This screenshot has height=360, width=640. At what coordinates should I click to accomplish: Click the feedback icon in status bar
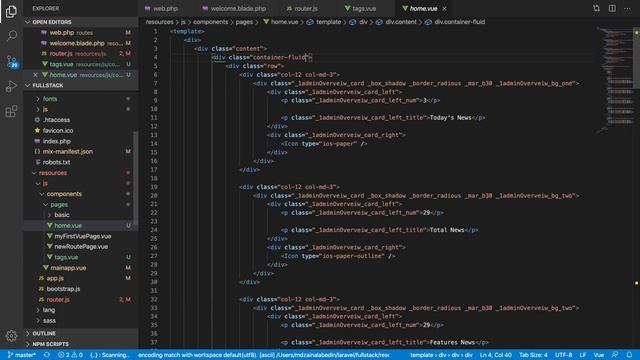(615, 355)
